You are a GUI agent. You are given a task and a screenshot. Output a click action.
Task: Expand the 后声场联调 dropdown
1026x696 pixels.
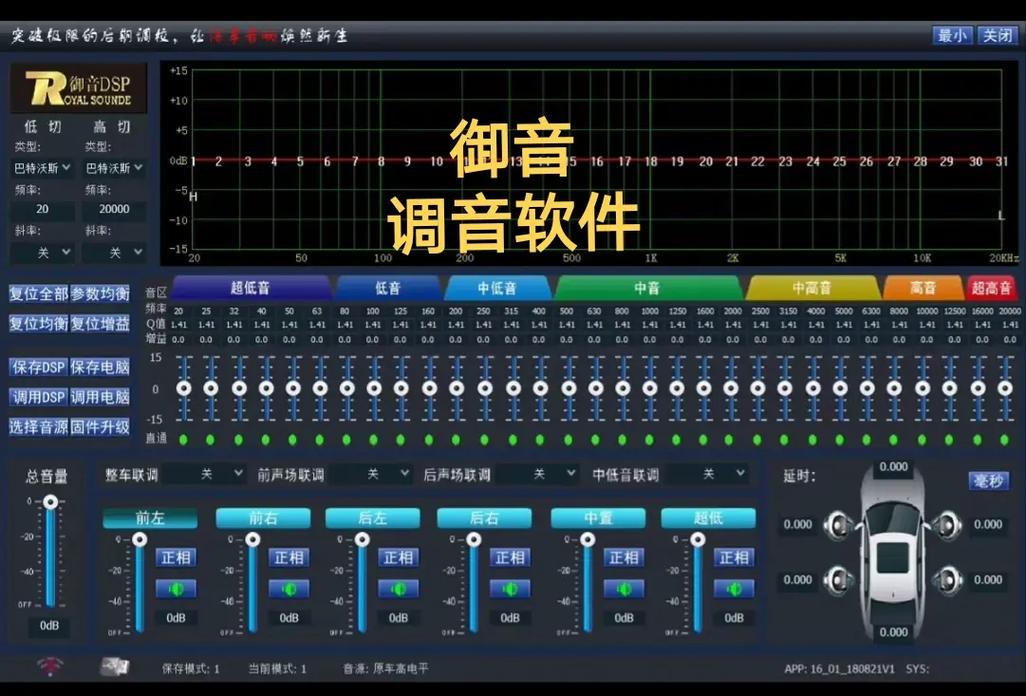click(x=537, y=474)
